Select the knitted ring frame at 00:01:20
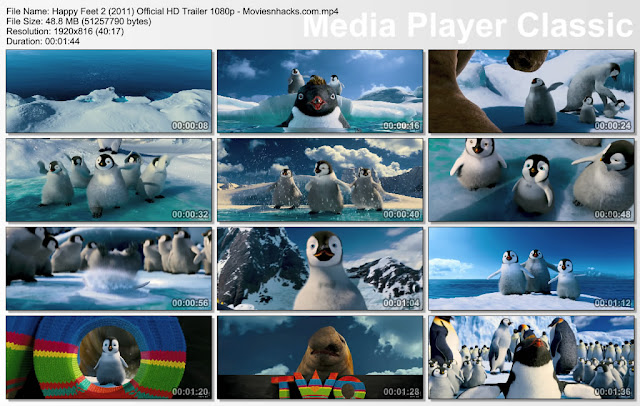This screenshot has height=406, width=640. [109, 357]
